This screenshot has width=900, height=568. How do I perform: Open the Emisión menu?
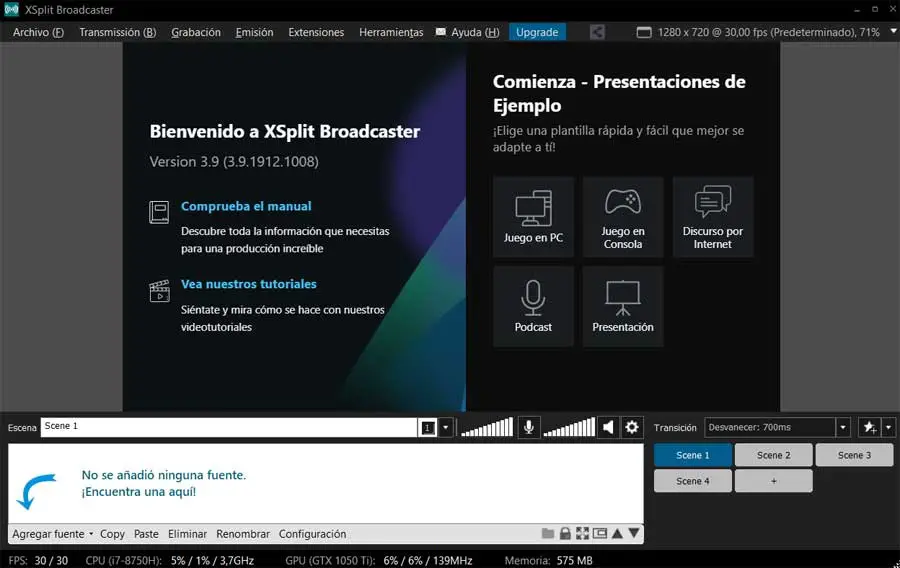(x=254, y=32)
